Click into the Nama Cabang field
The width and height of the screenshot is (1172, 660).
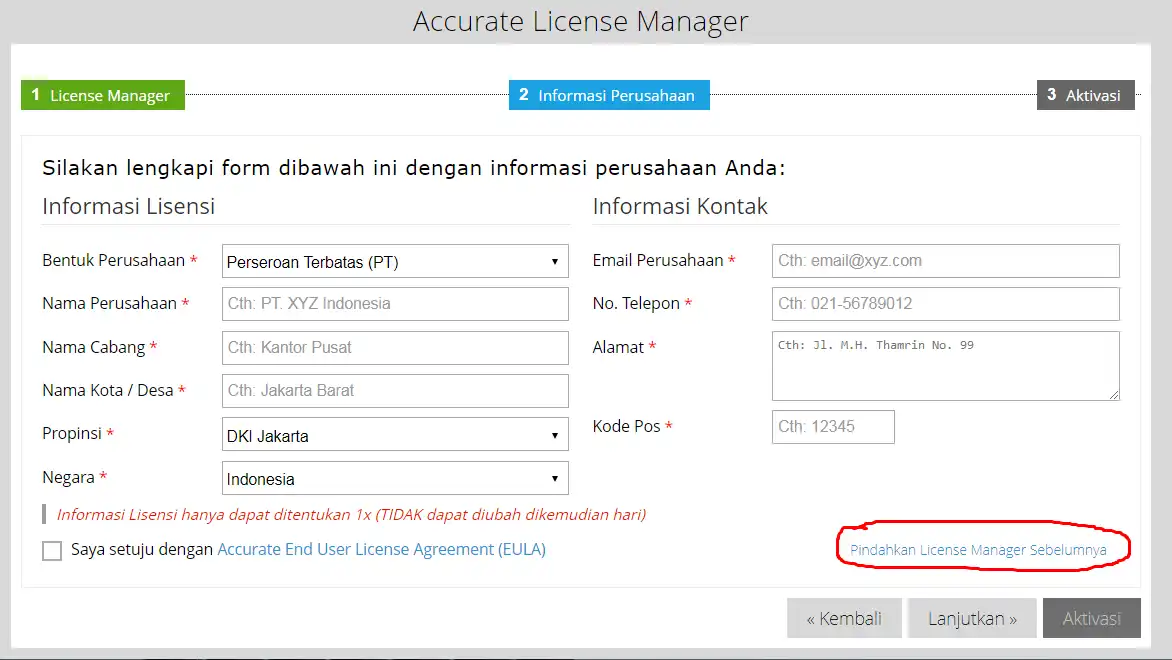tap(395, 348)
